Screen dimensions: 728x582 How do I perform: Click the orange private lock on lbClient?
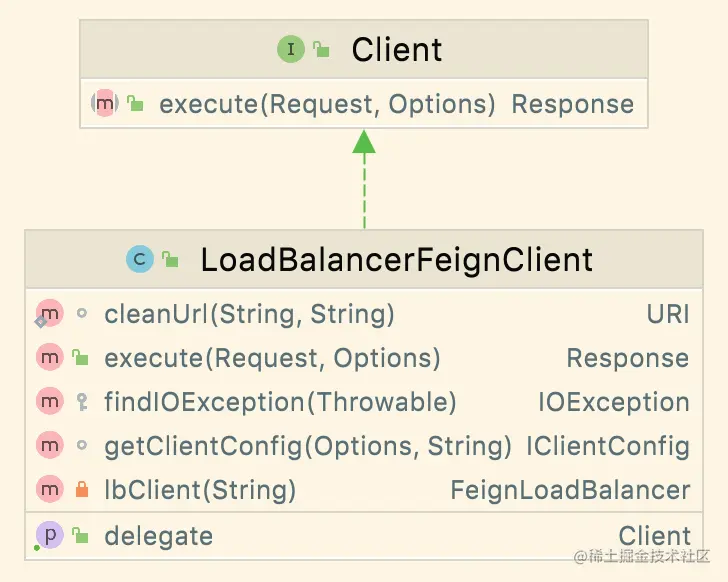tap(82, 490)
